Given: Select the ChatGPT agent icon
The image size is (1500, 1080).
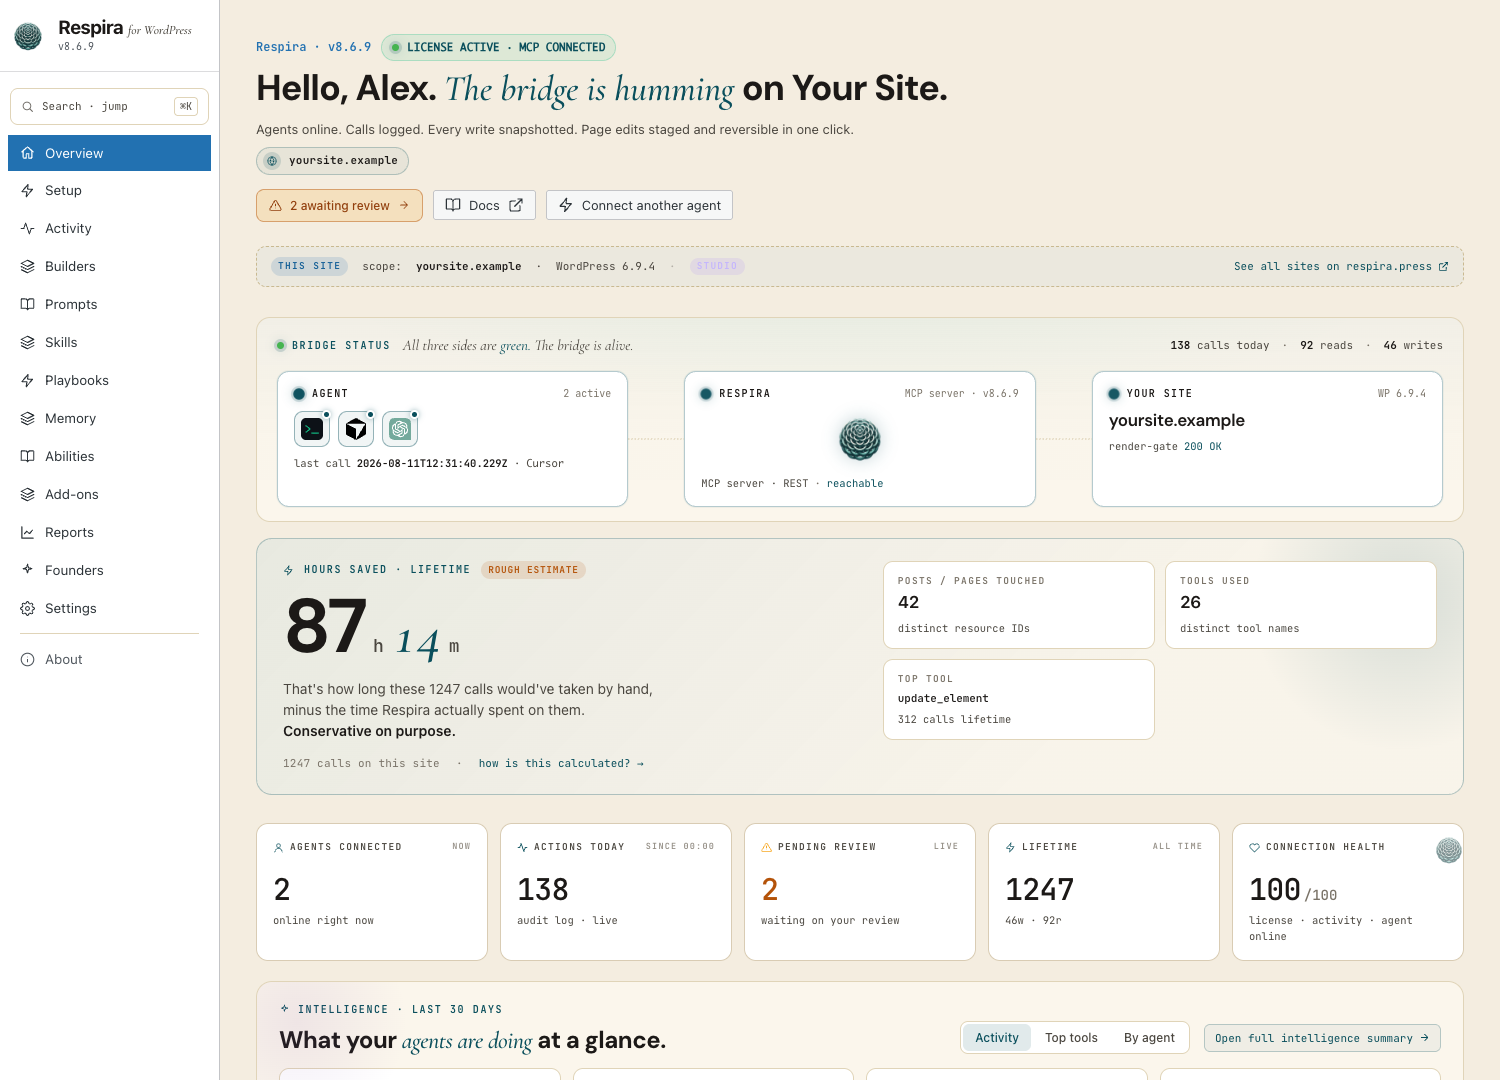Looking at the screenshot, I should point(400,430).
